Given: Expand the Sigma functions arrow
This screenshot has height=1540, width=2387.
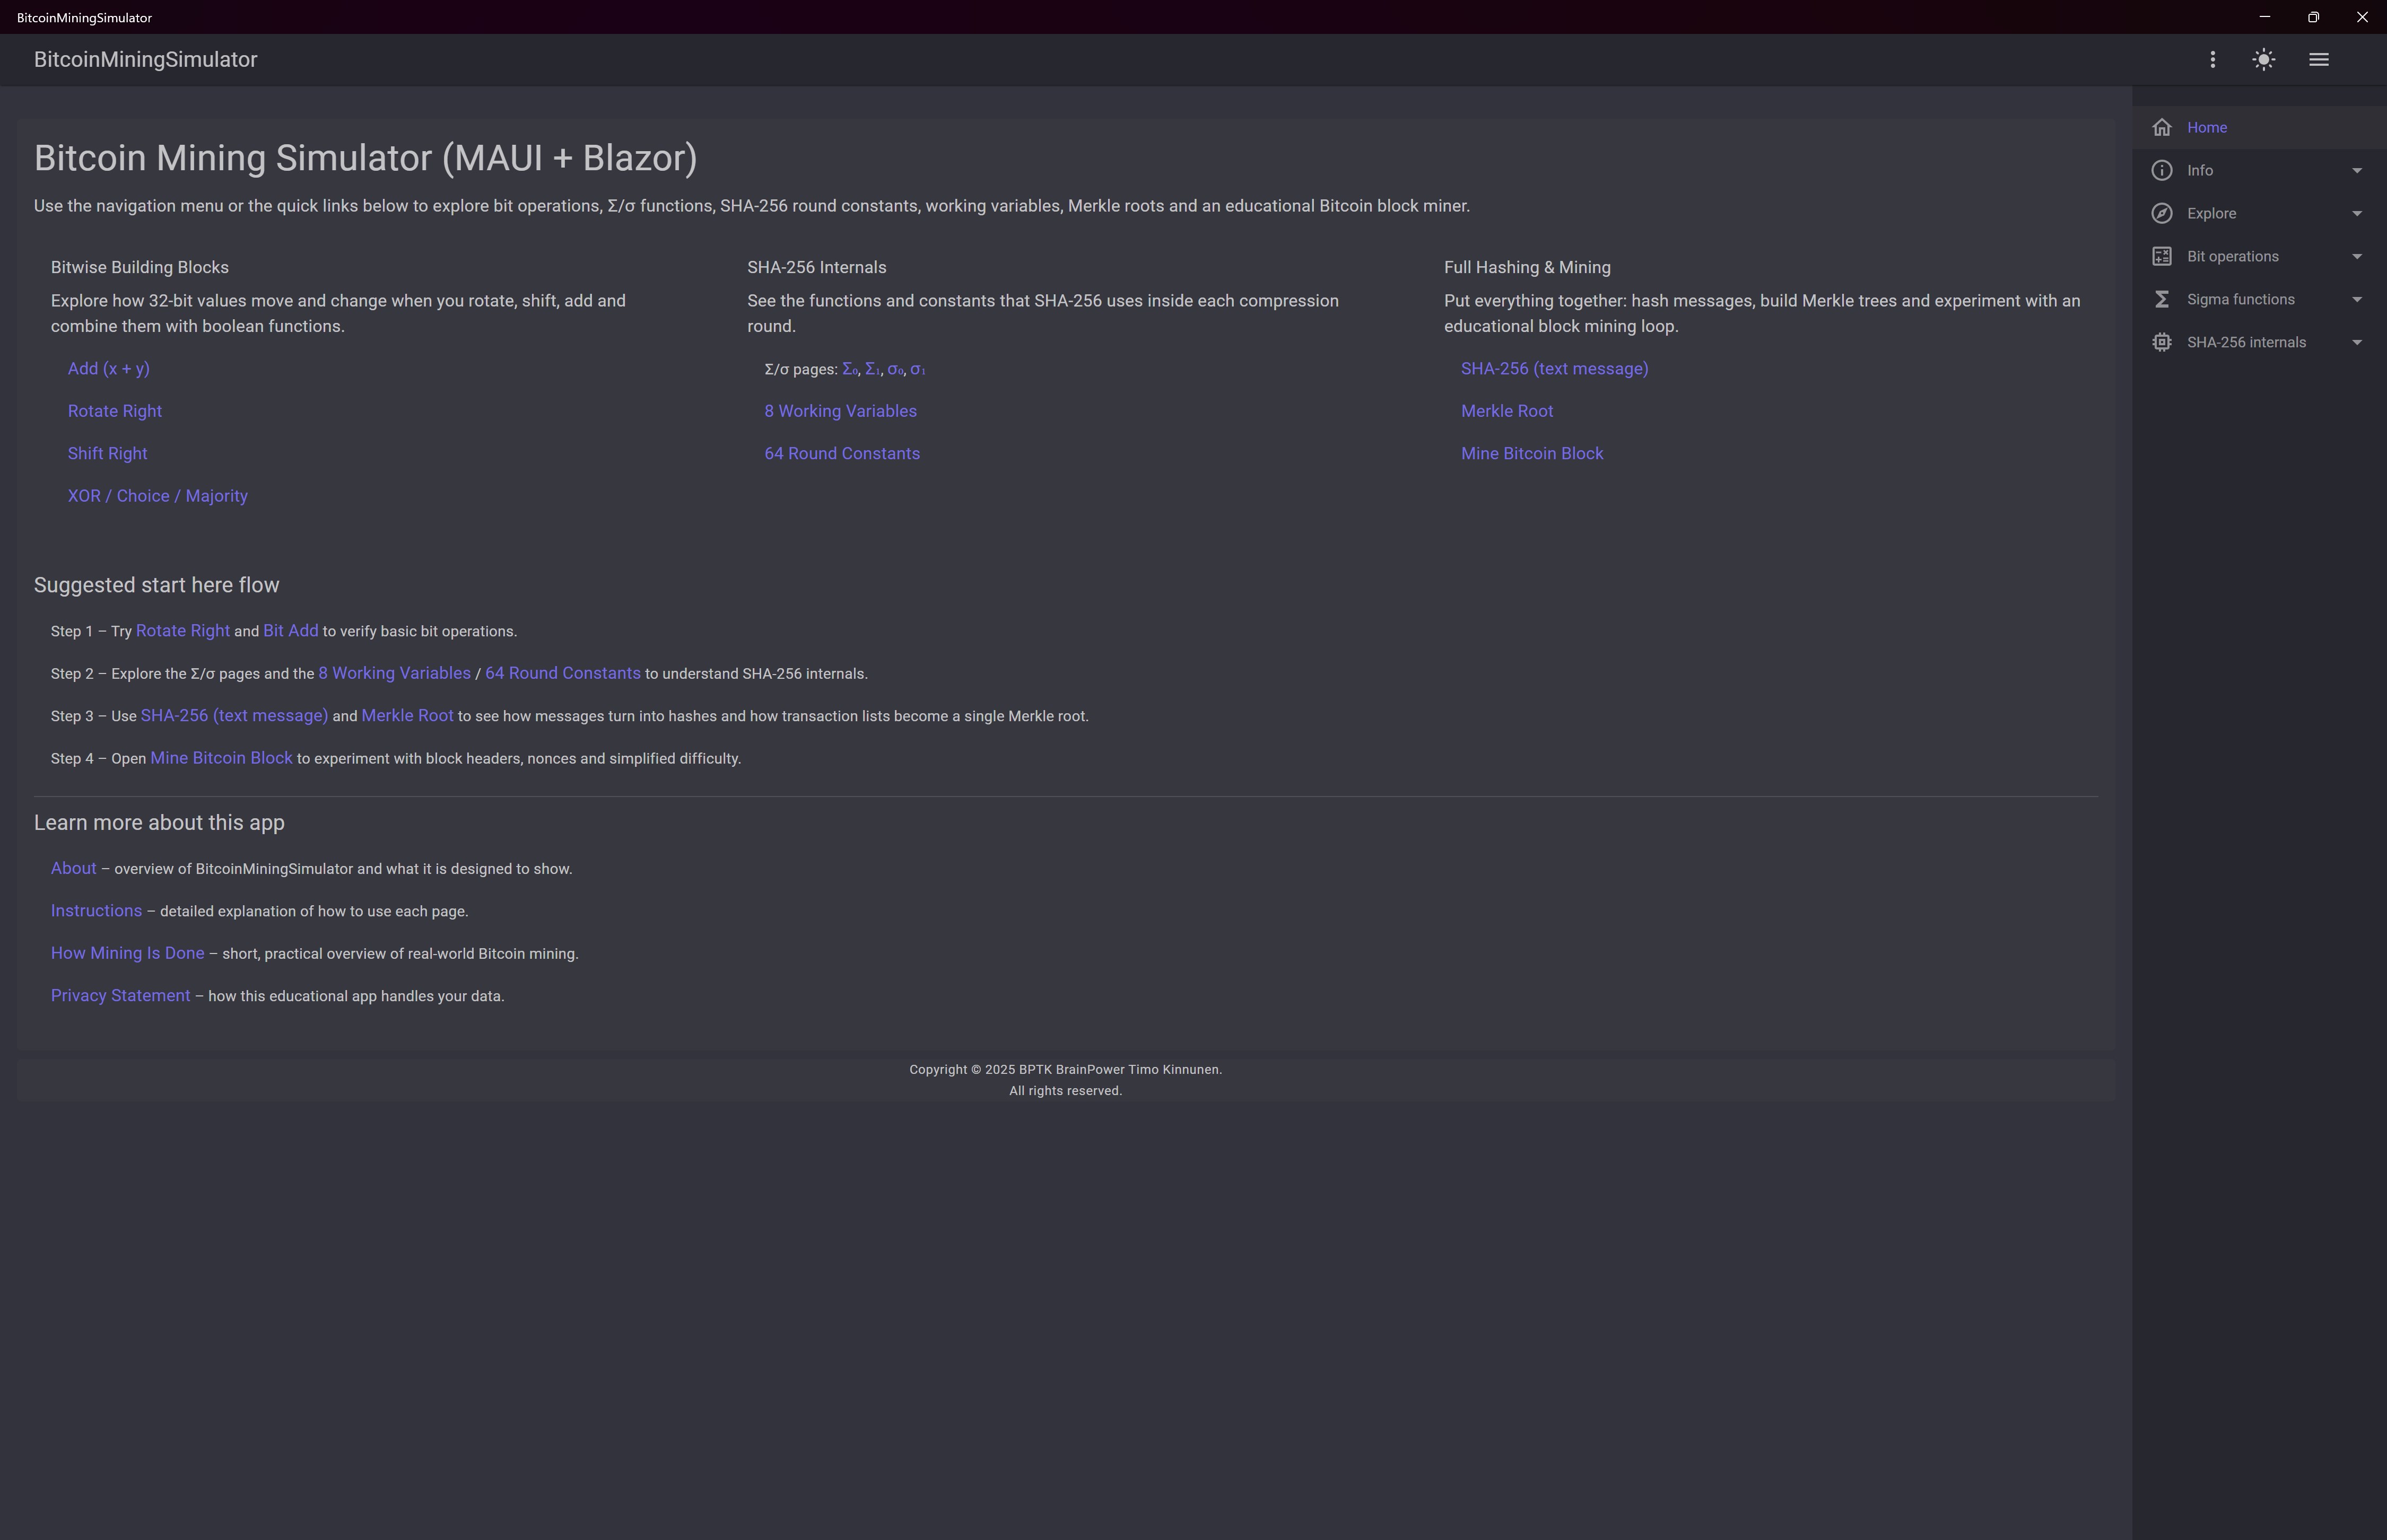Looking at the screenshot, I should (2357, 299).
